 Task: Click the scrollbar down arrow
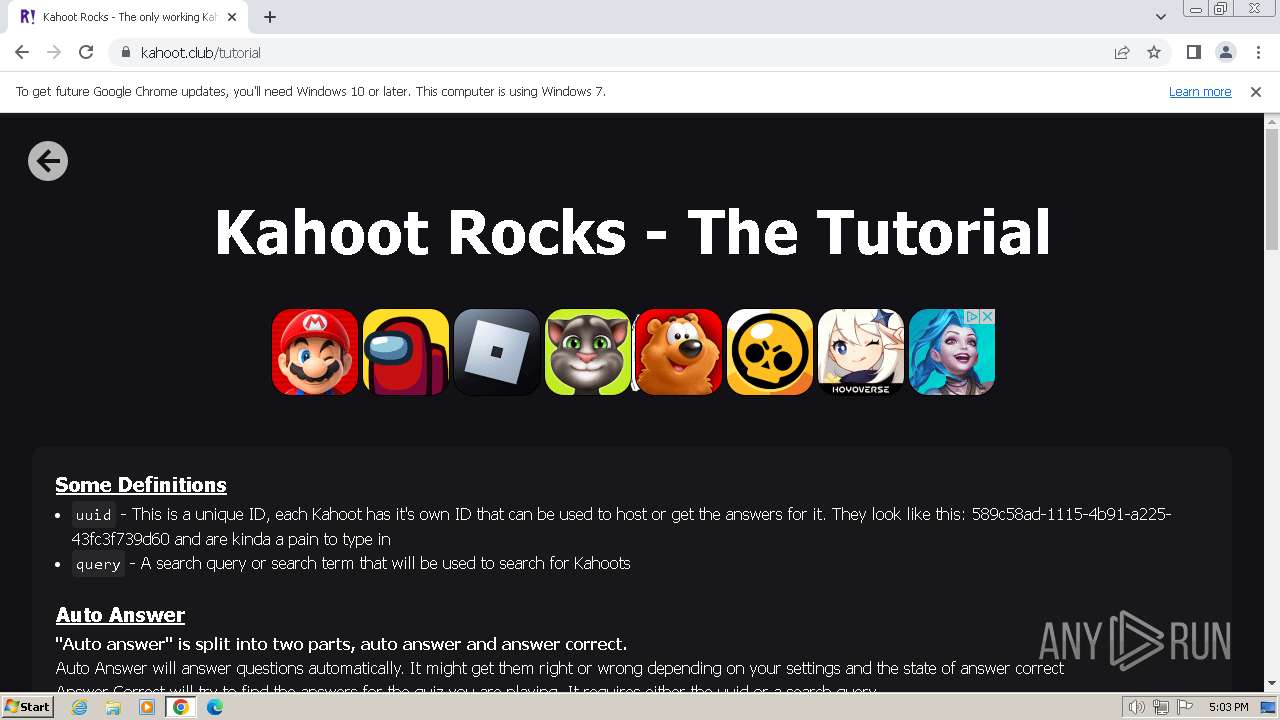pos(1272,684)
